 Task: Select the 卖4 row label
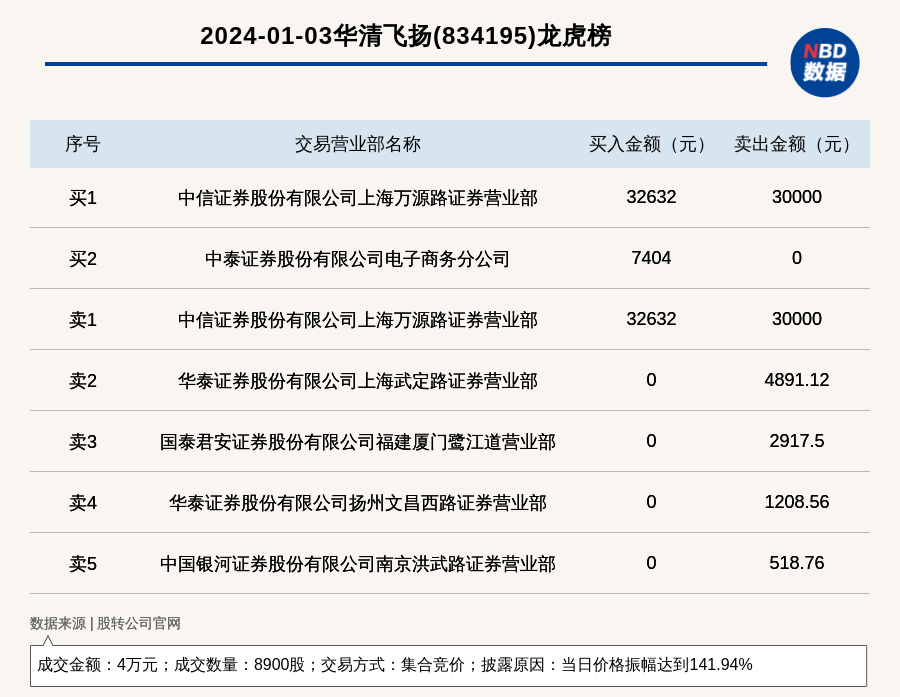83,503
